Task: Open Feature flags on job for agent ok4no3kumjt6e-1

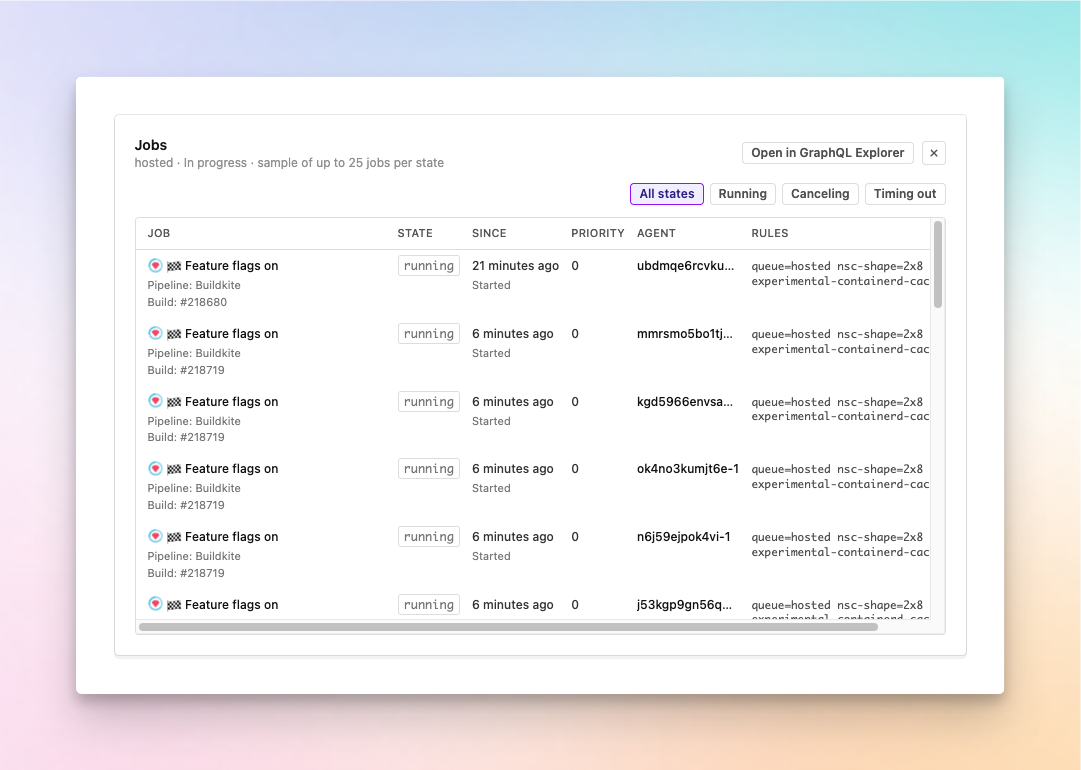Action: (232, 469)
